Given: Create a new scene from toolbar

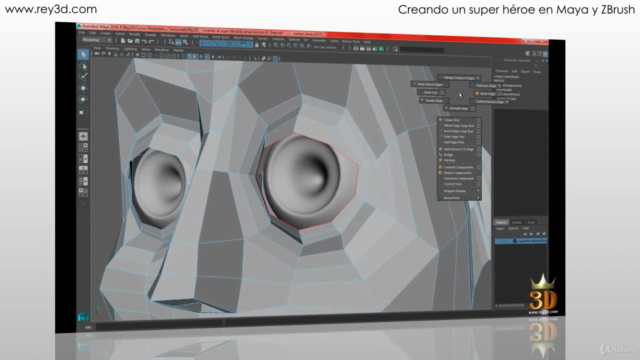Looking at the screenshot, I should pos(123,41).
